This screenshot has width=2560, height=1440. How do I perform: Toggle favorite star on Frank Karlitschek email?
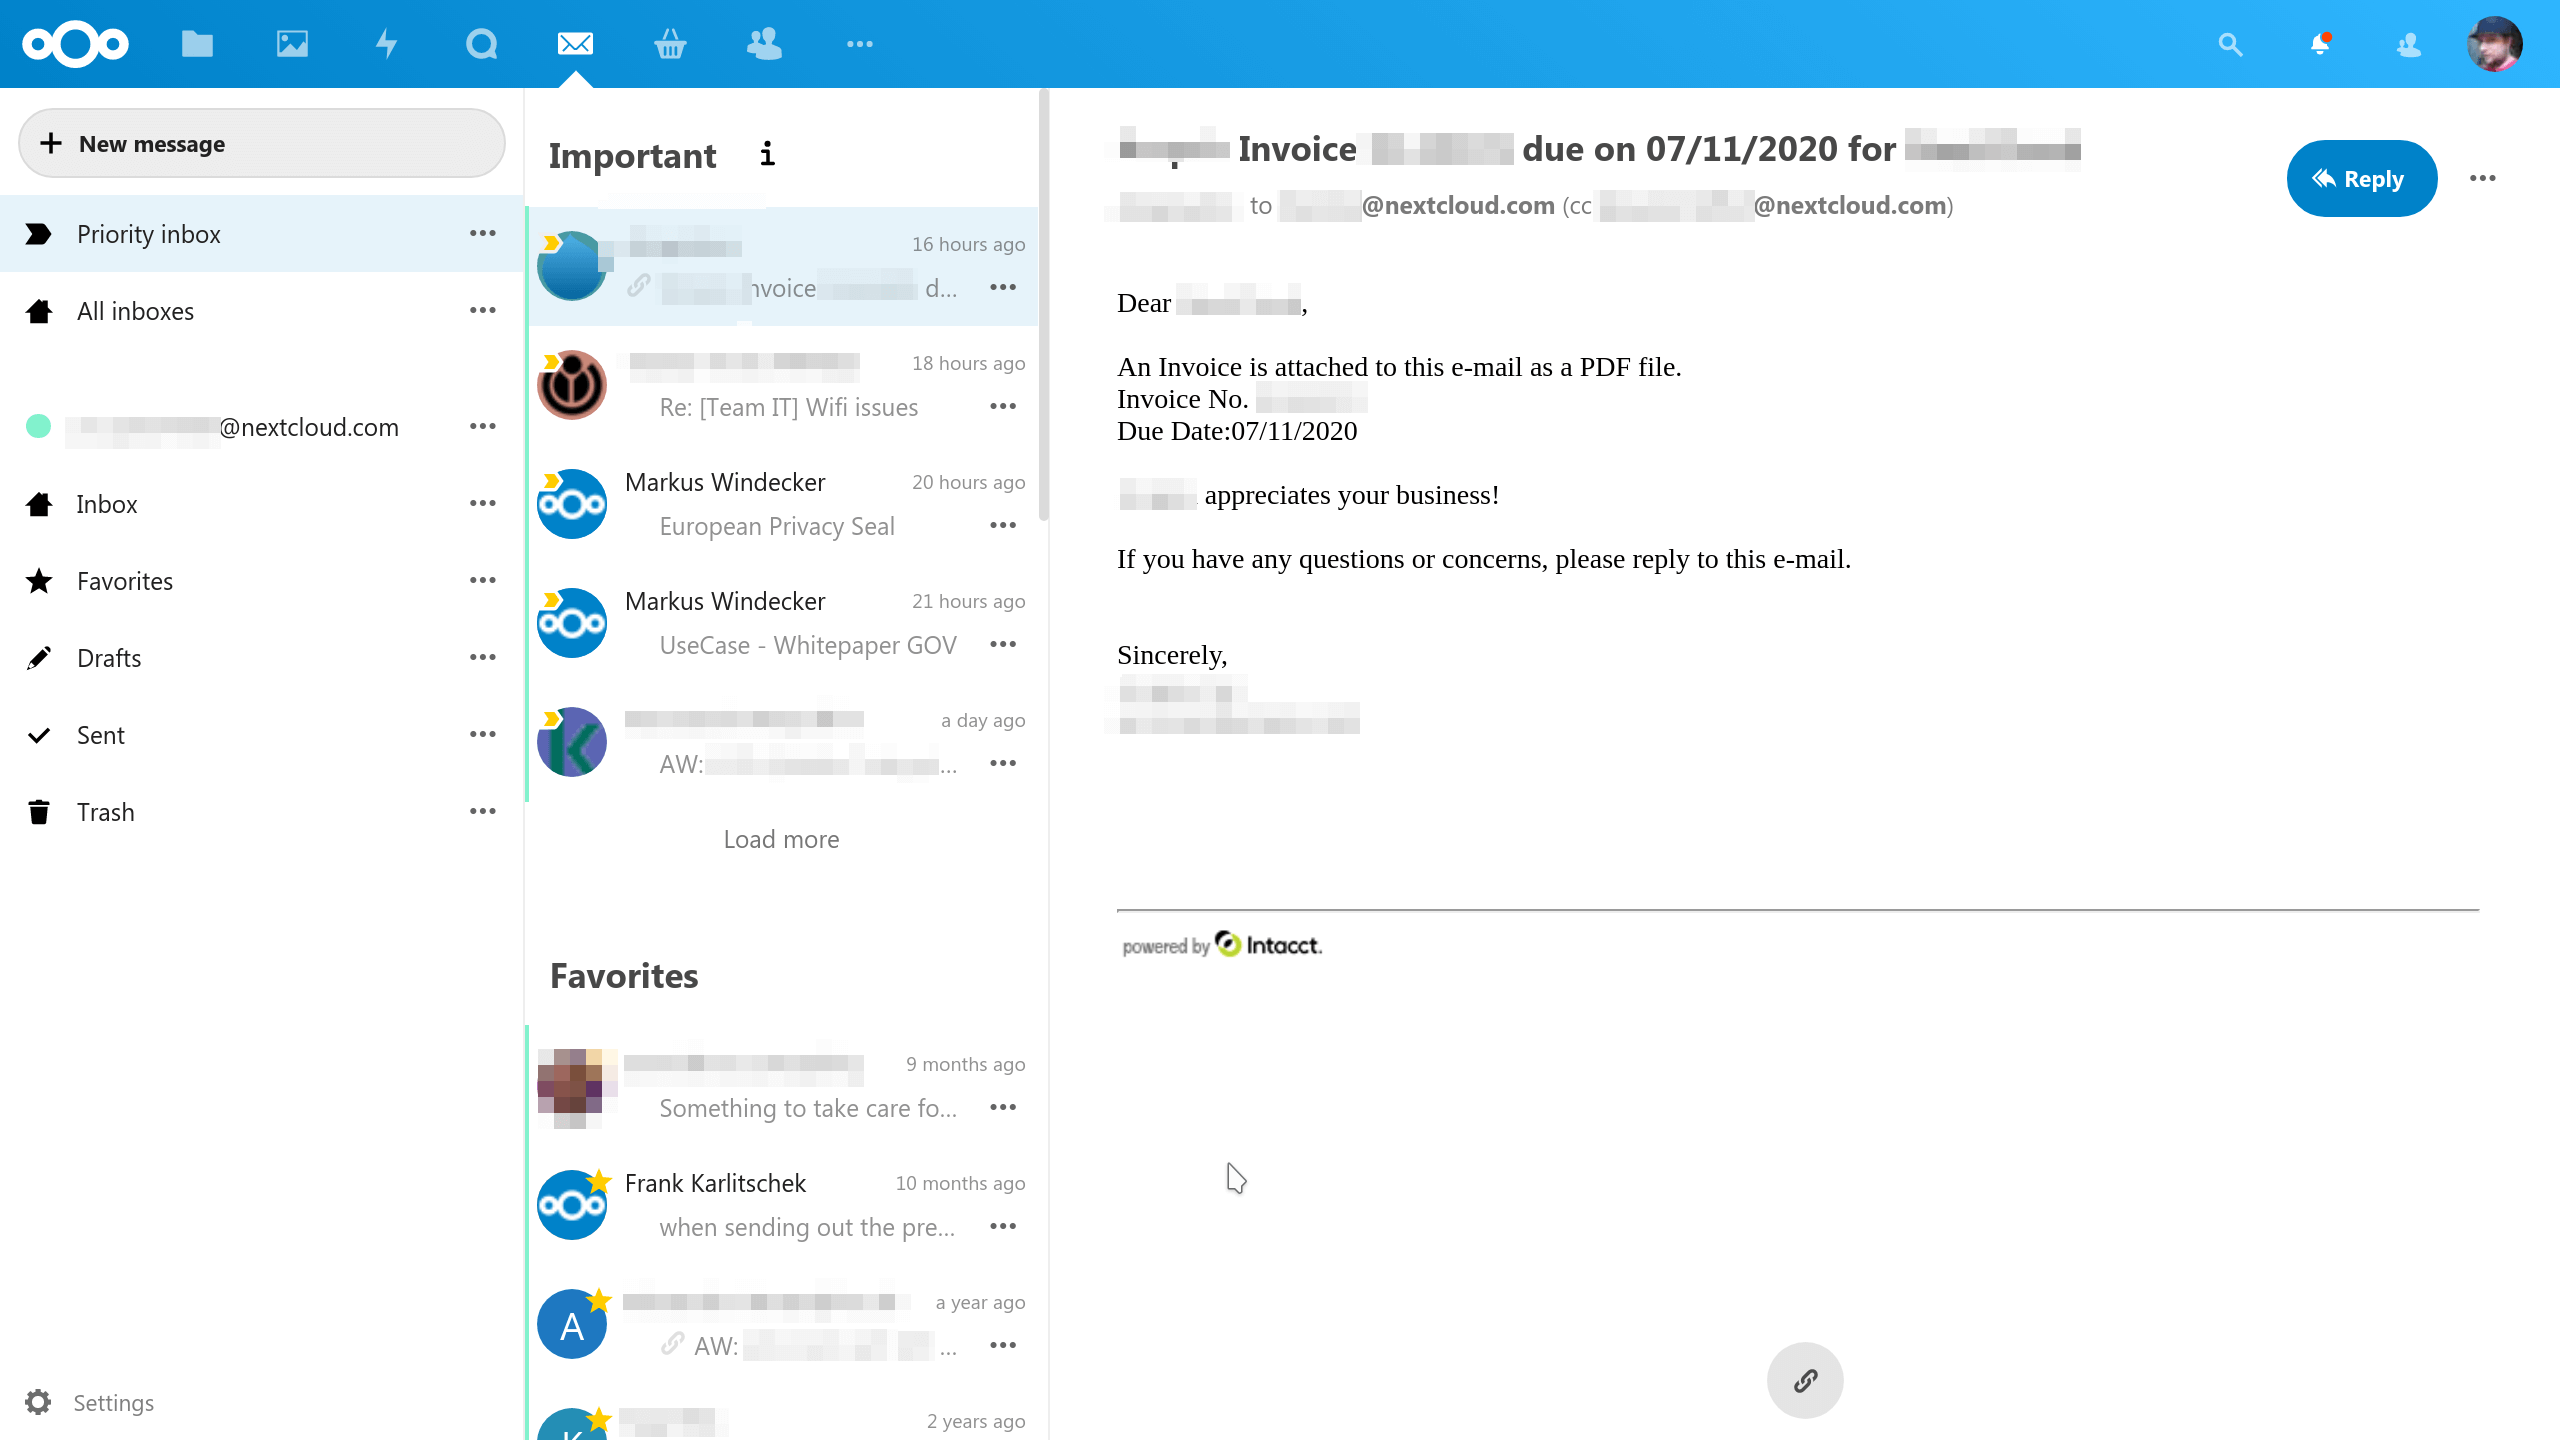pyautogui.click(x=598, y=1182)
